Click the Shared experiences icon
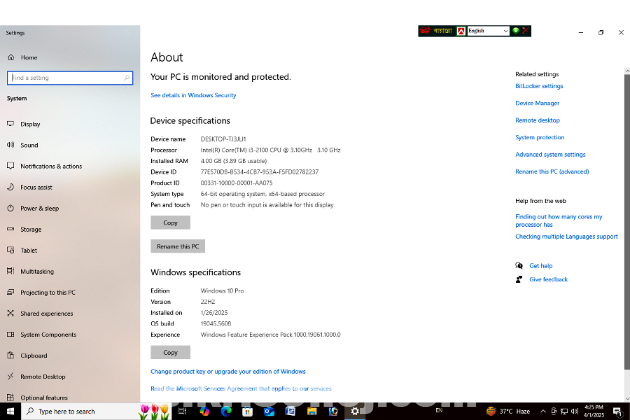This screenshot has width=630, height=420. coord(10,313)
